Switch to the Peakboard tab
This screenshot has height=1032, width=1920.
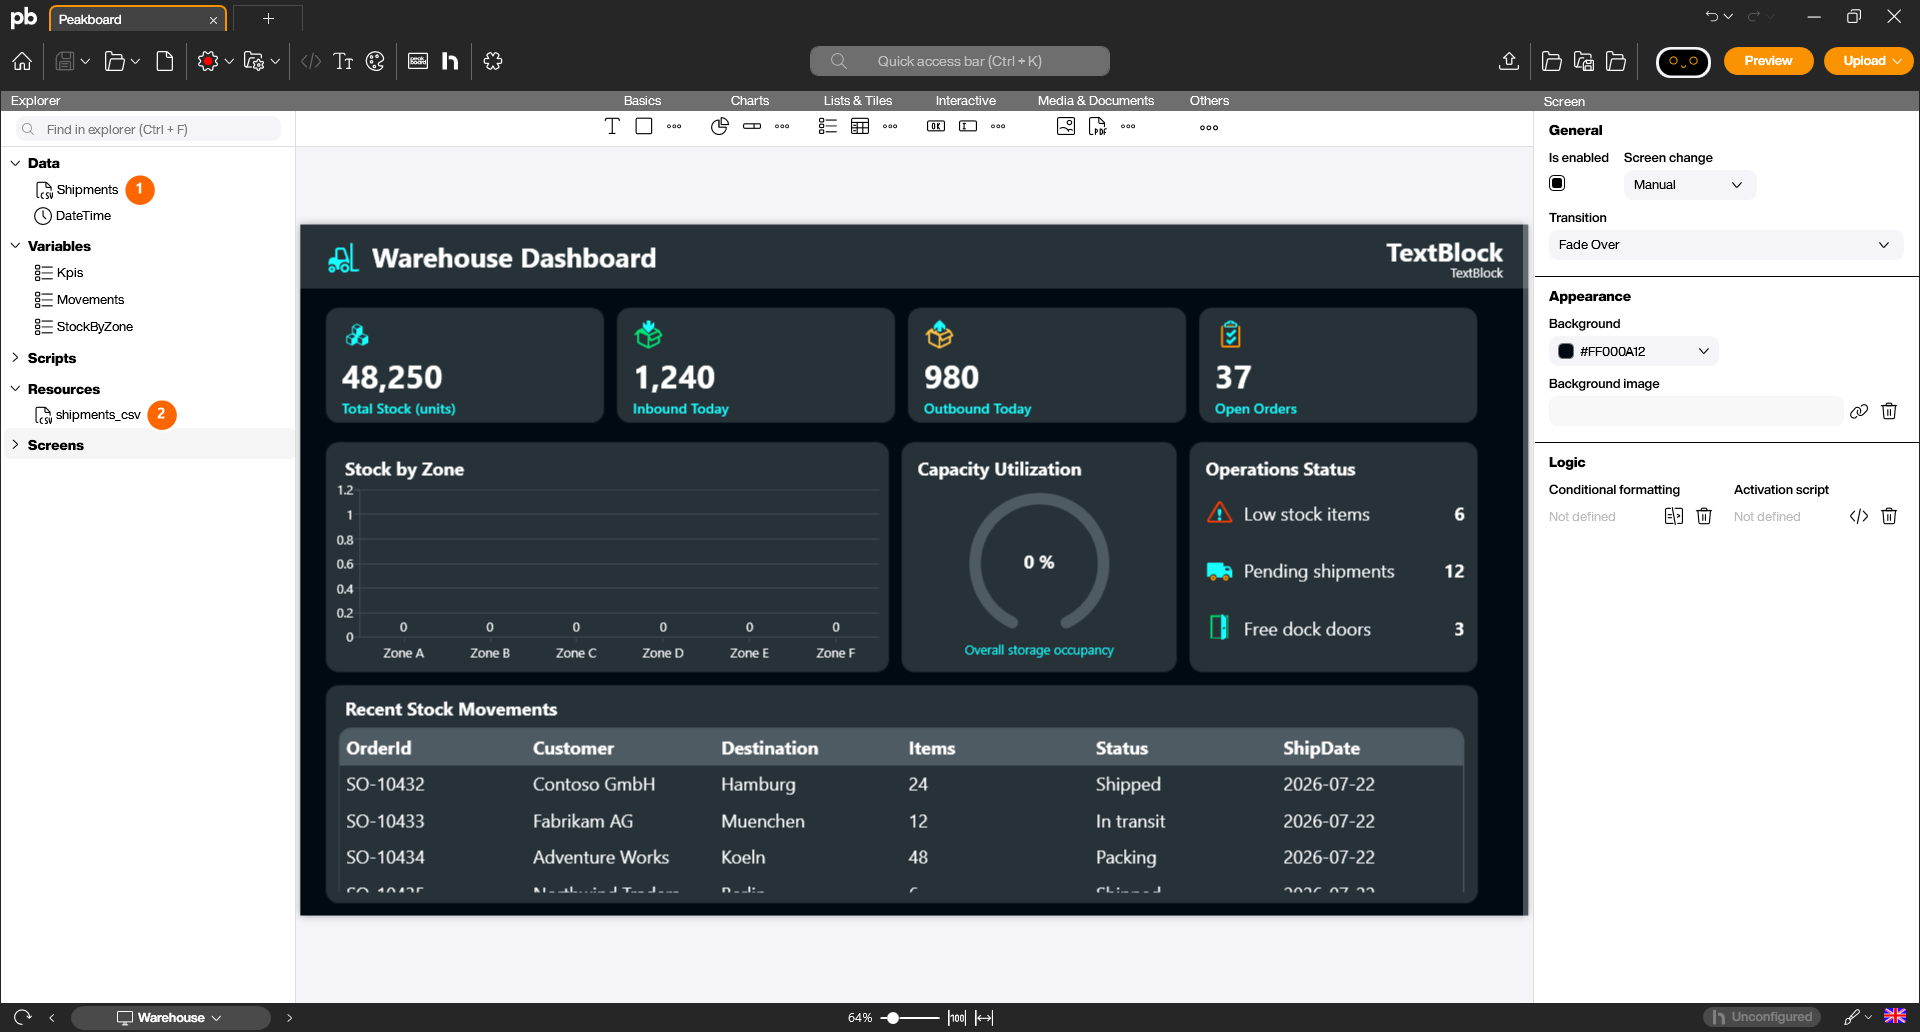point(138,19)
